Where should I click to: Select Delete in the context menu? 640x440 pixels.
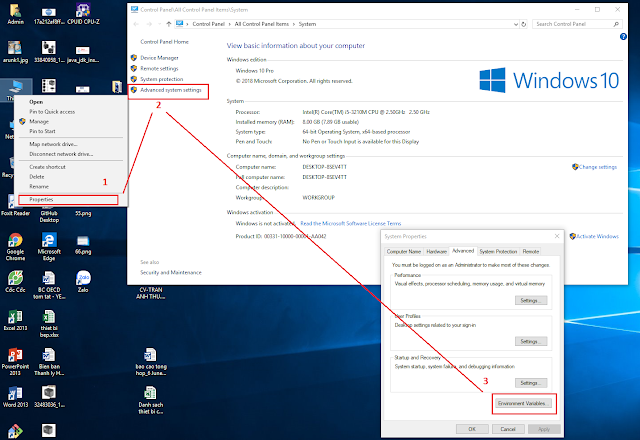point(71,177)
